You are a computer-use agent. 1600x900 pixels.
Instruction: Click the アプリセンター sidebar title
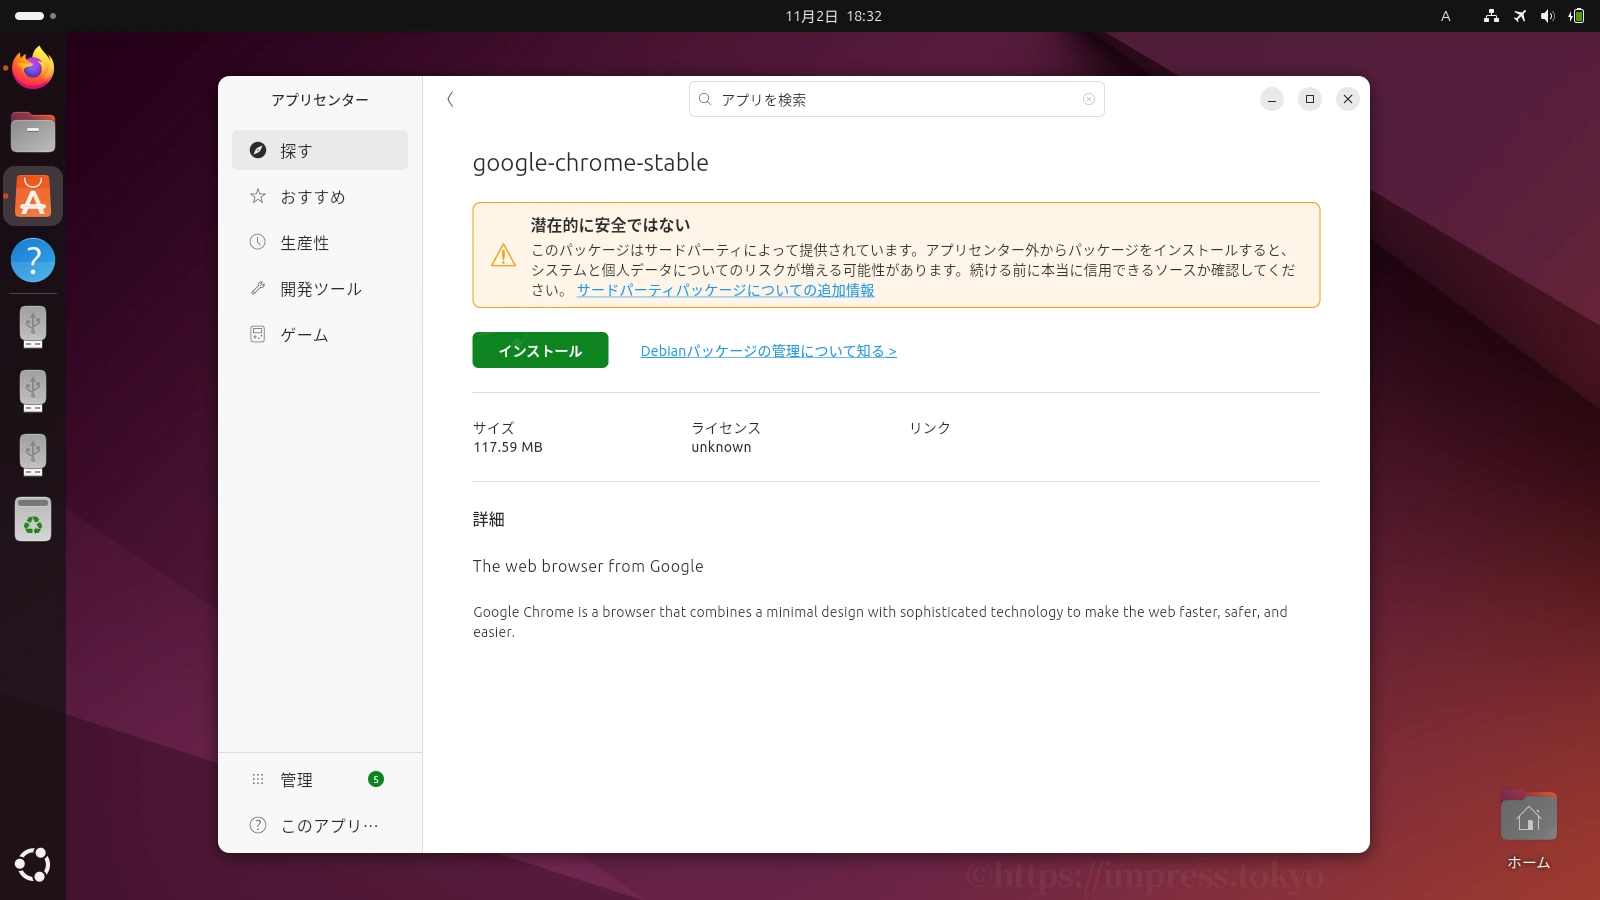pyautogui.click(x=320, y=100)
